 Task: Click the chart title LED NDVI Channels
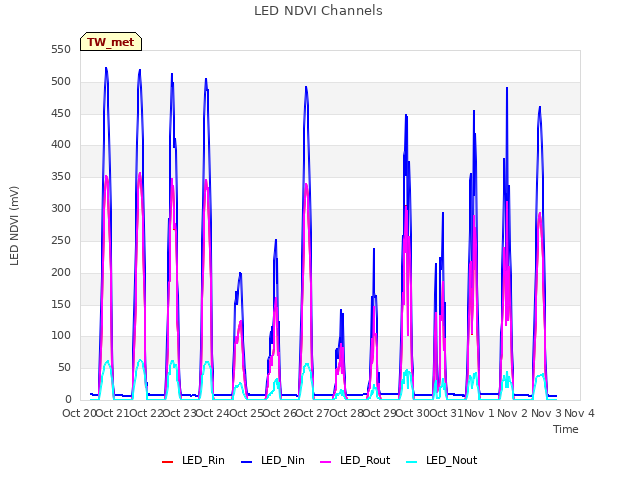click(318, 11)
